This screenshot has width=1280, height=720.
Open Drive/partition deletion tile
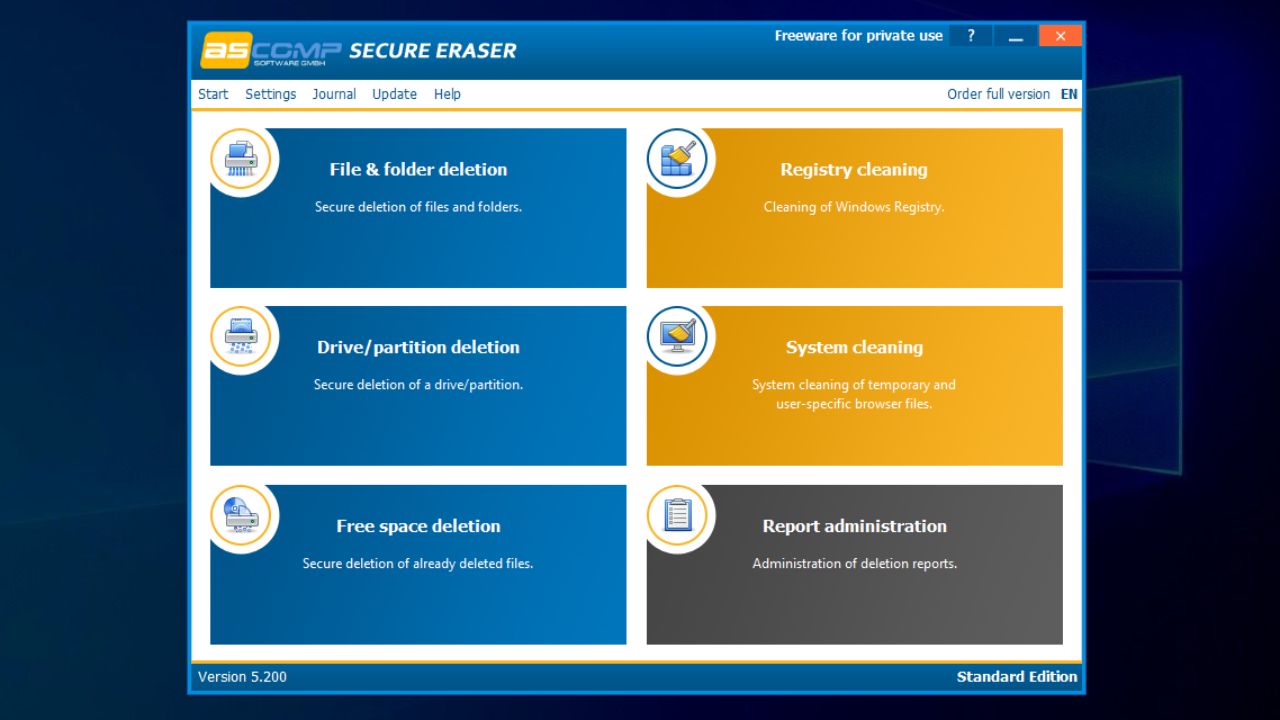pyautogui.click(x=418, y=386)
